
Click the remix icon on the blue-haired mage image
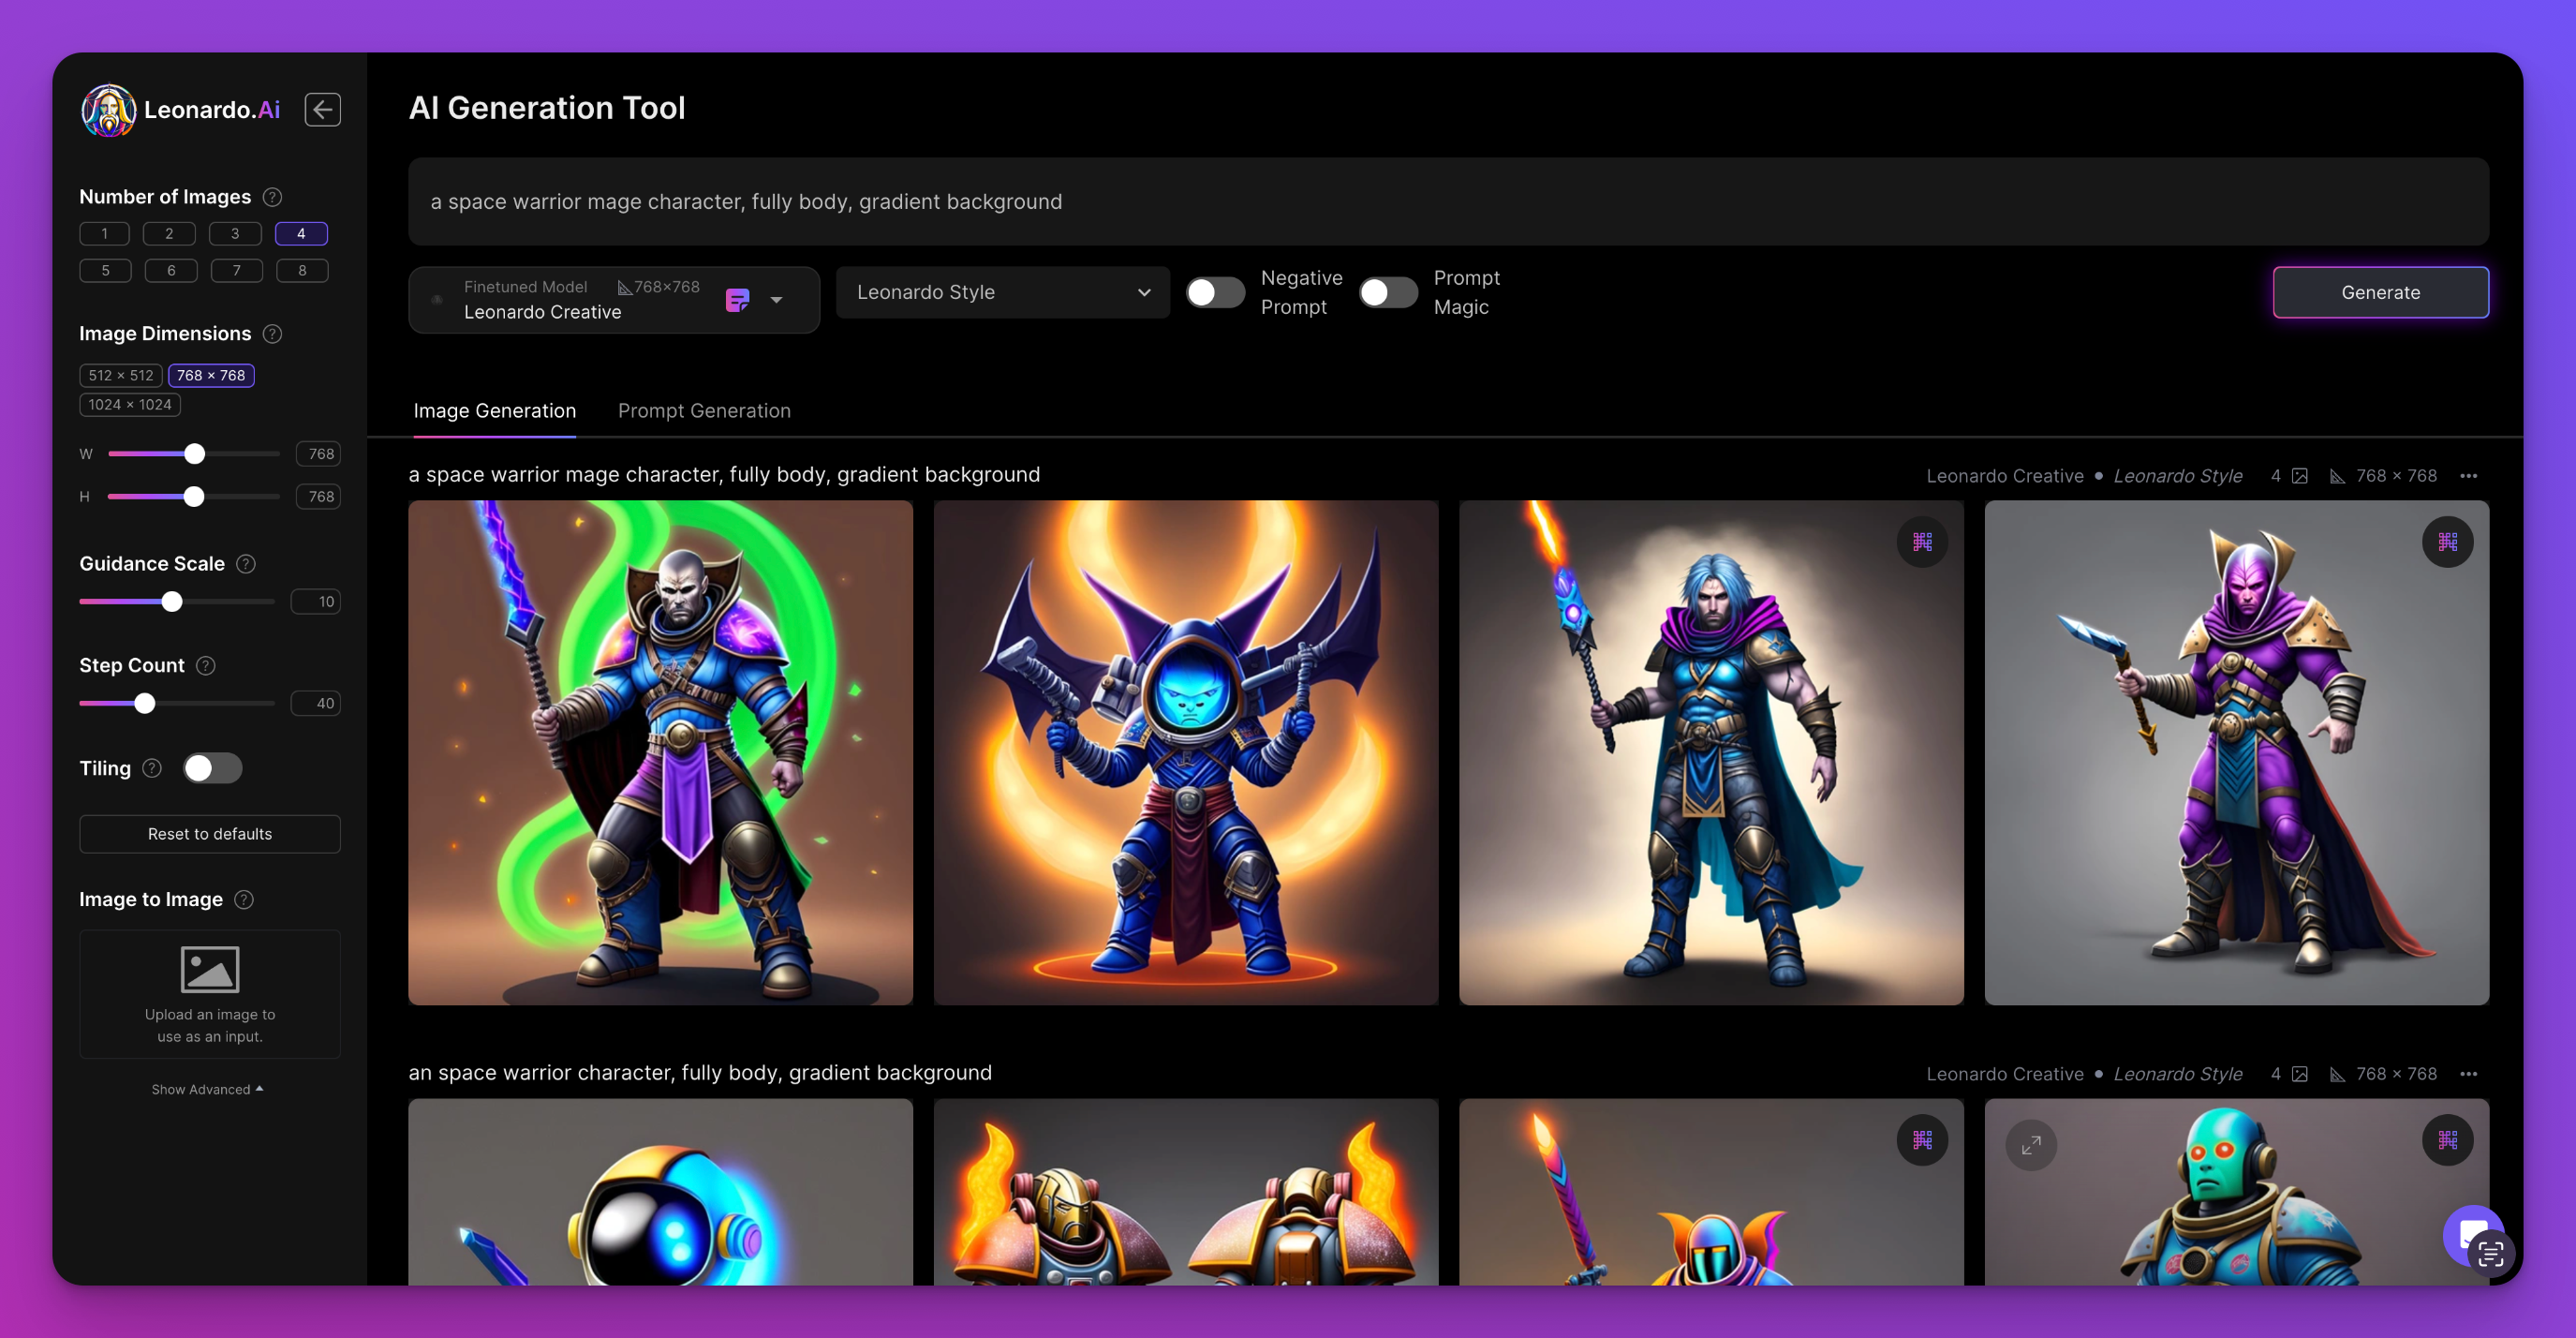[x=1922, y=542]
